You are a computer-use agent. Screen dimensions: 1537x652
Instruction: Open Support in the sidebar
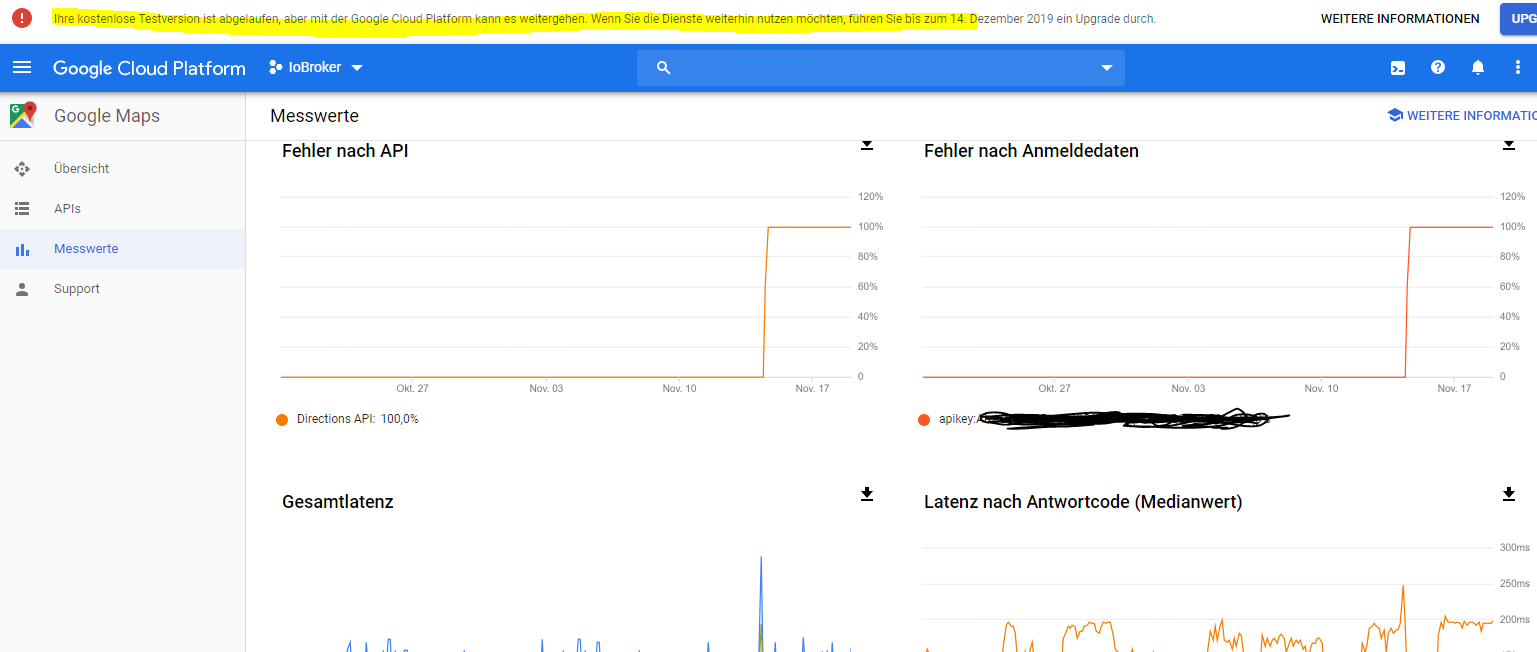[122, 289]
